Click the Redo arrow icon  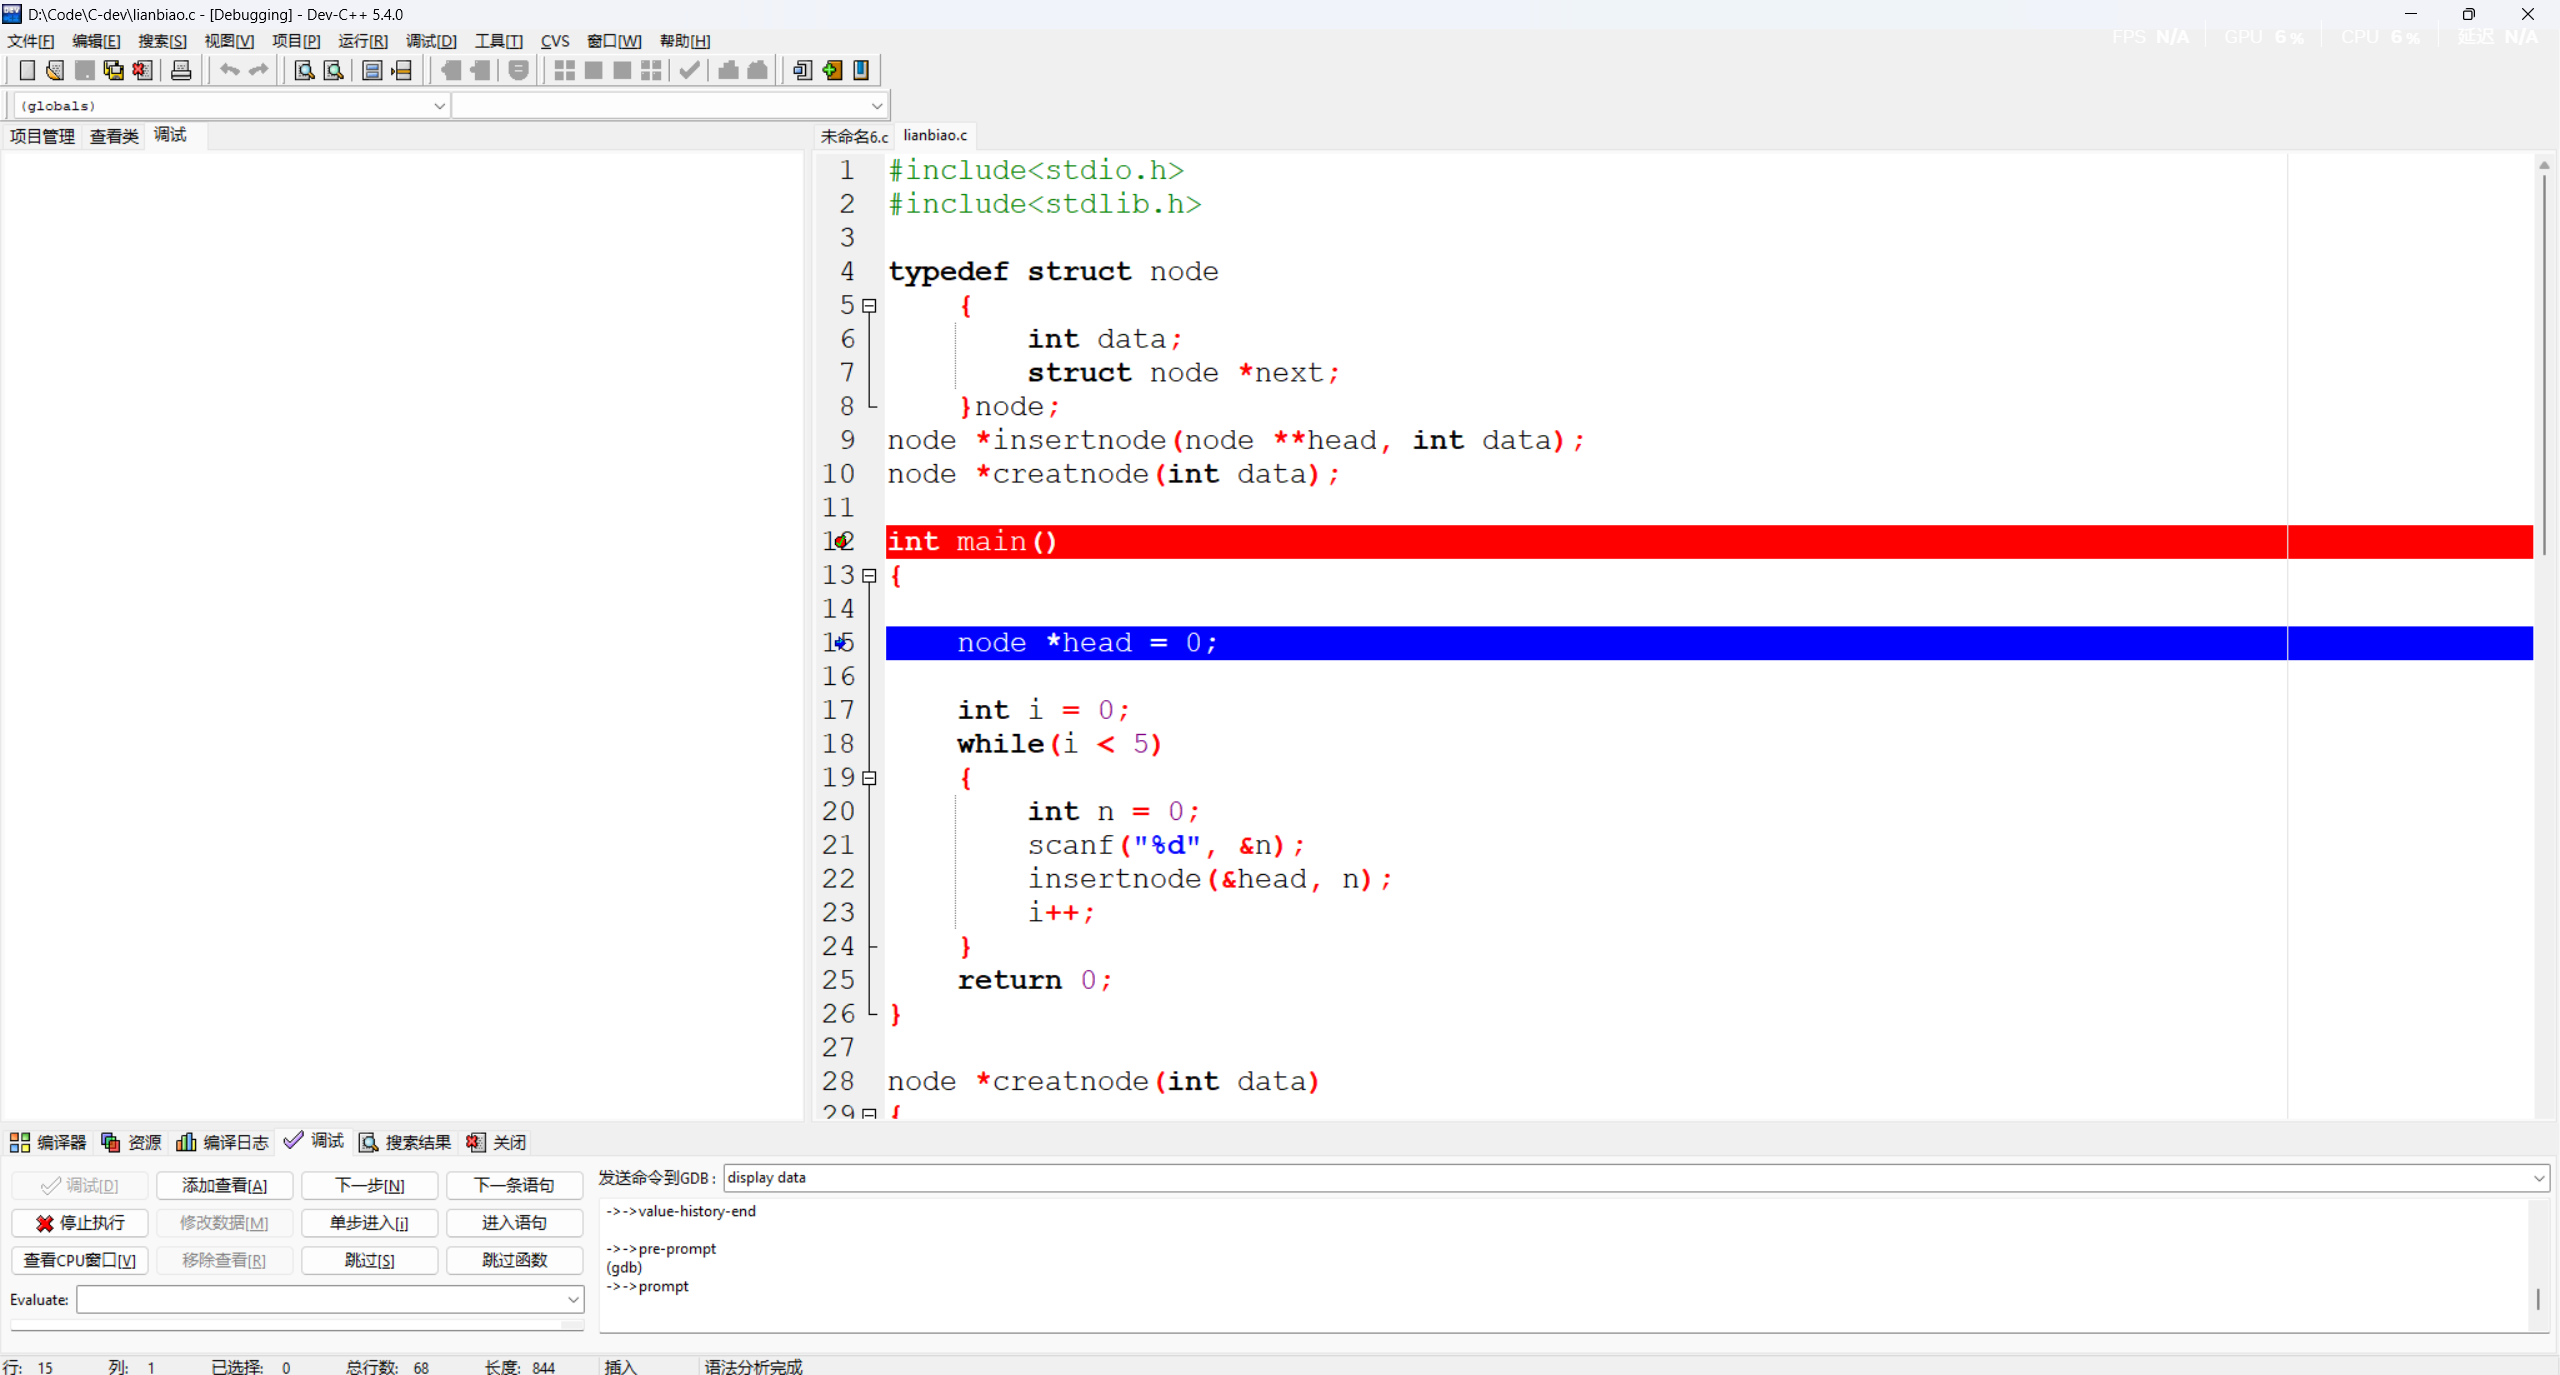coord(259,70)
